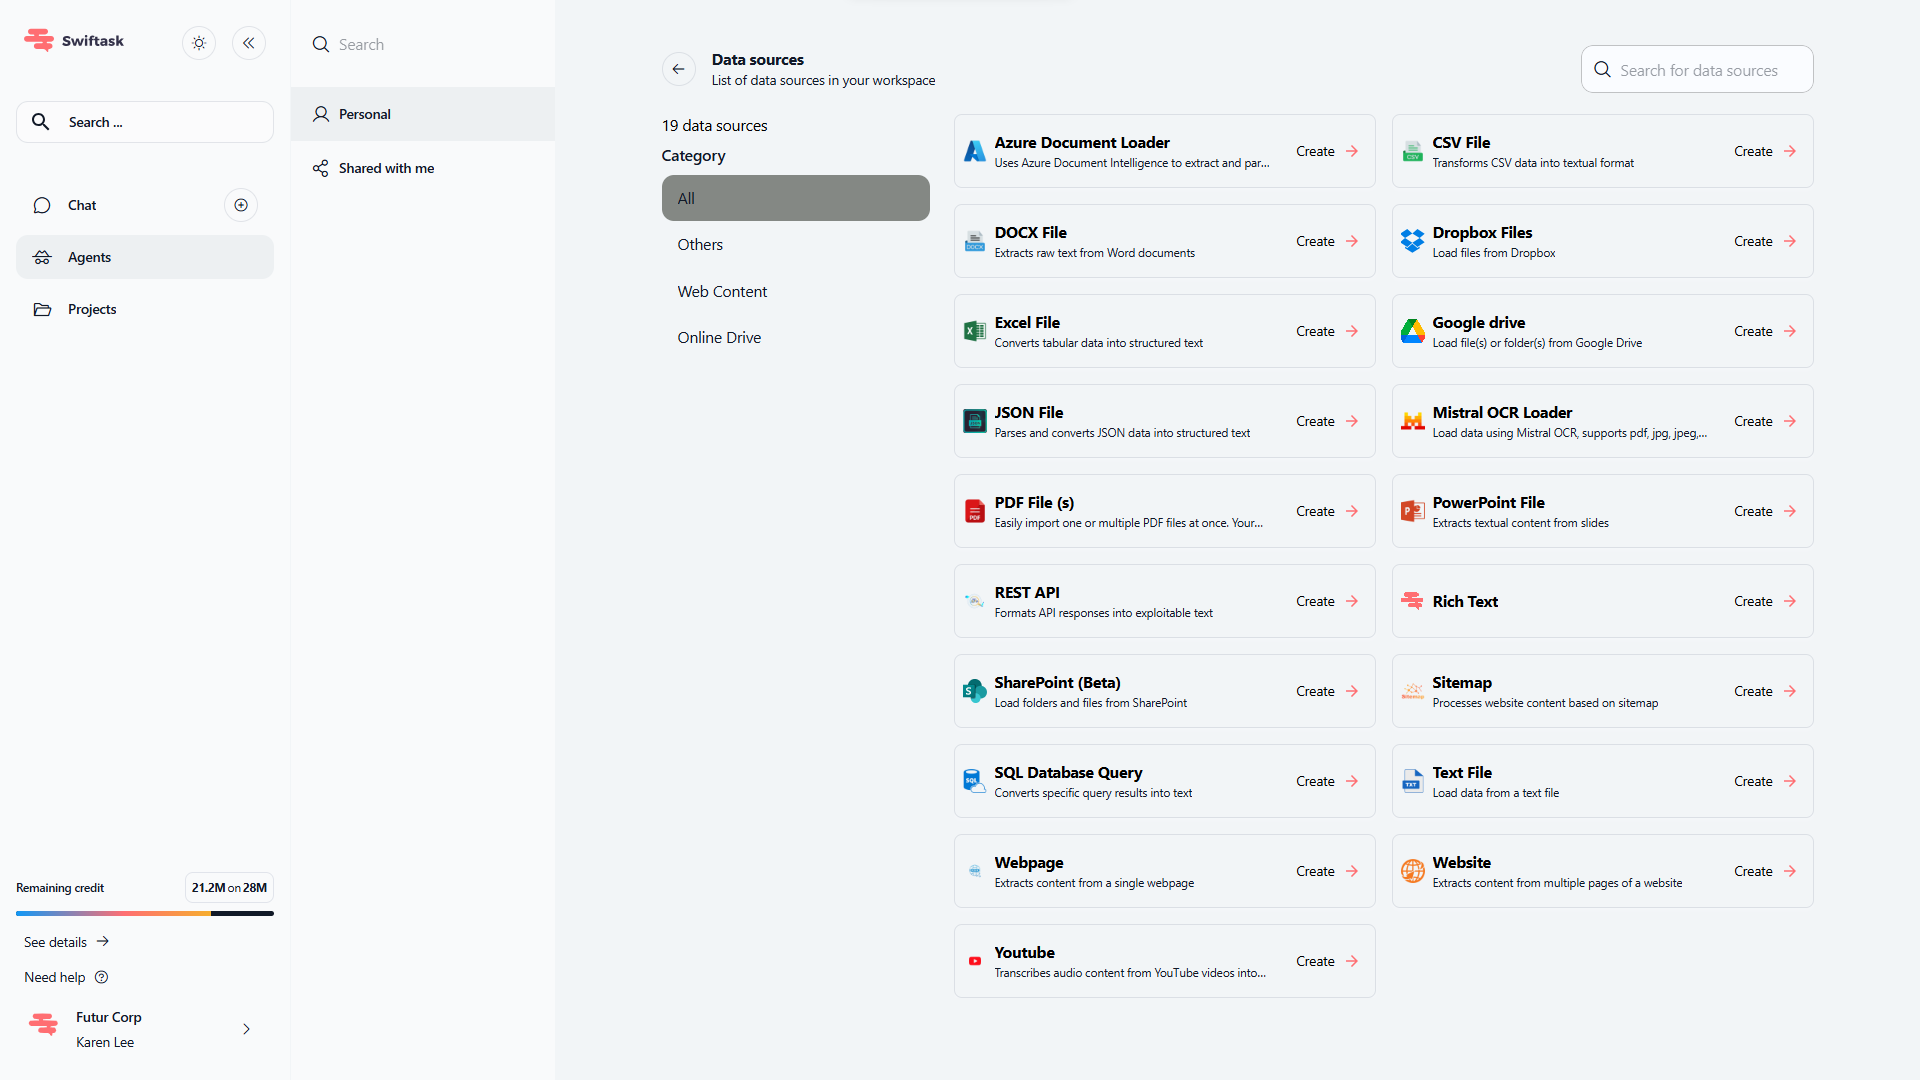This screenshot has height=1080, width=1920.
Task: Expand the Futur Corp account chevron
Action: click(246, 1029)
